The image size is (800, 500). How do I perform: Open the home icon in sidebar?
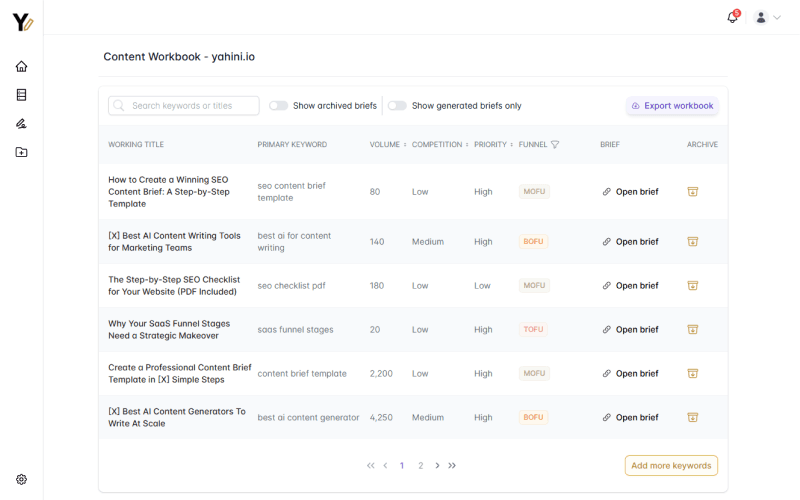[21, 66]
